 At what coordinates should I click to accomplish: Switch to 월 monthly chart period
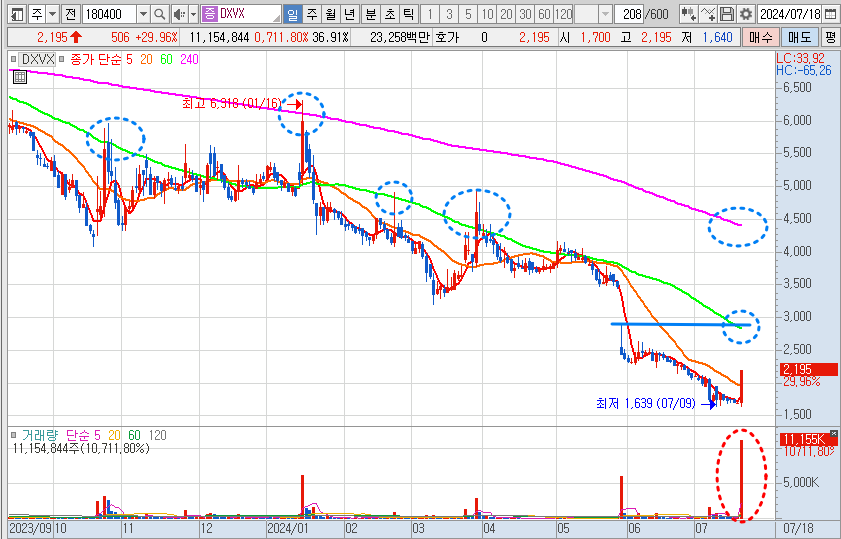coord(330,14)
